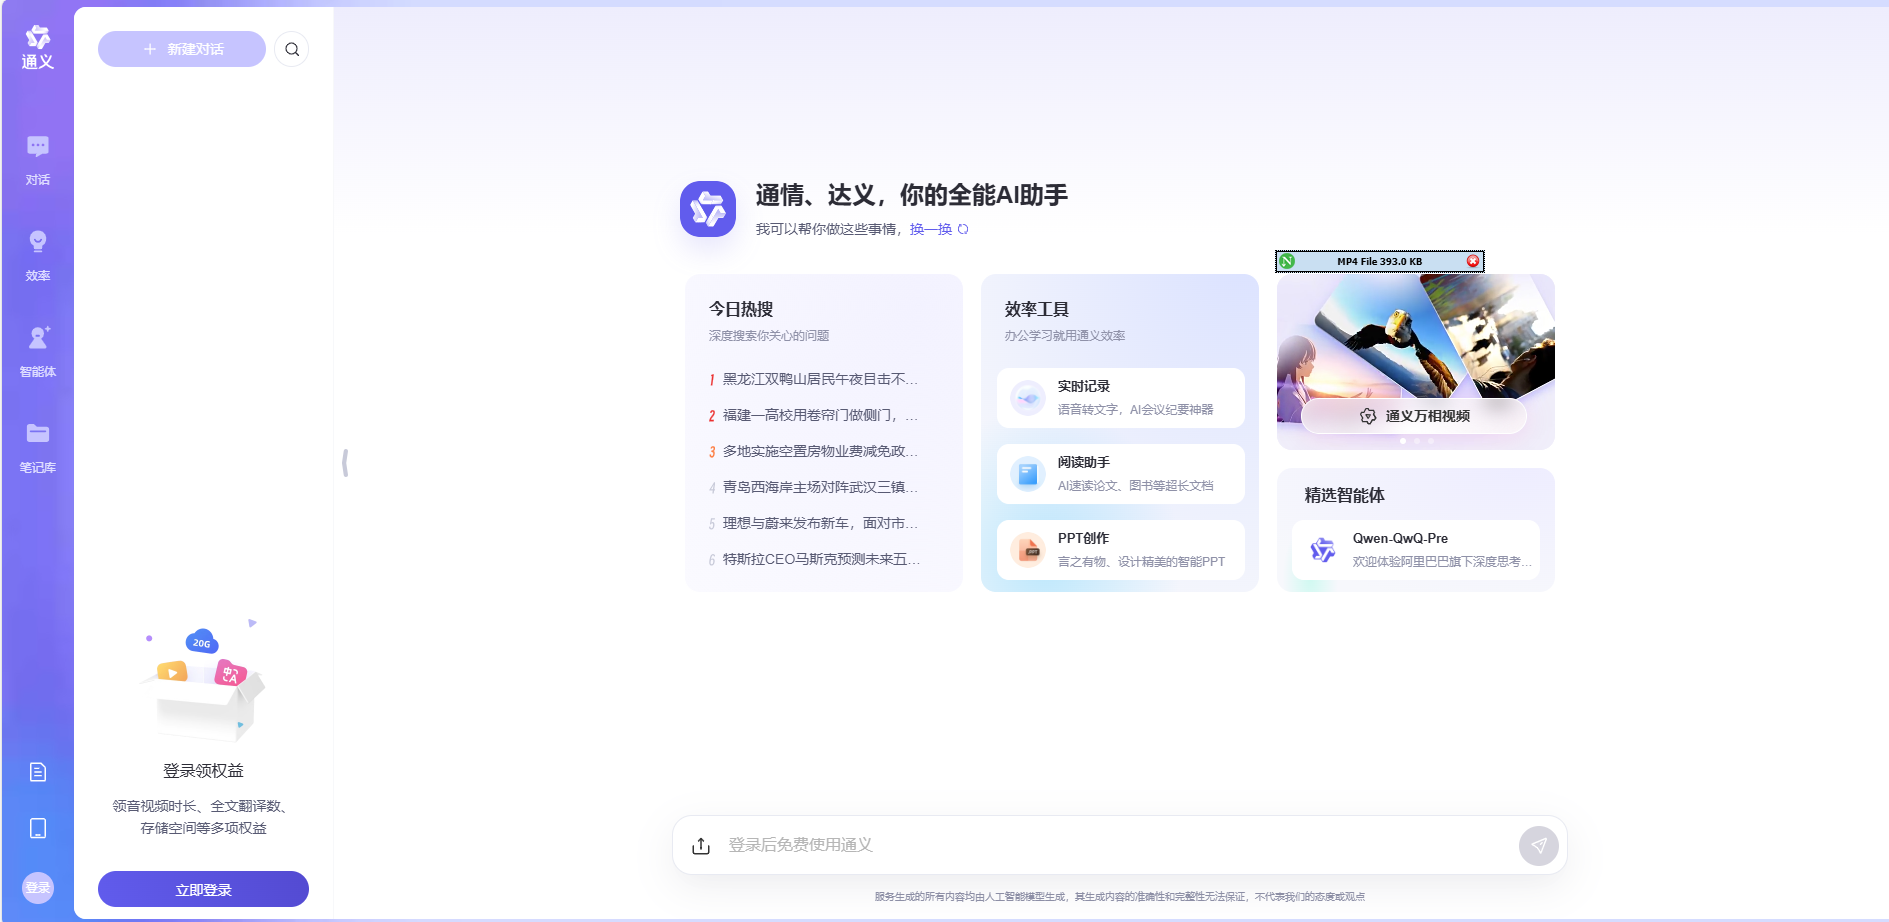Click the Qwen-QwQ-Pre agent logo

coord(1323,549)
